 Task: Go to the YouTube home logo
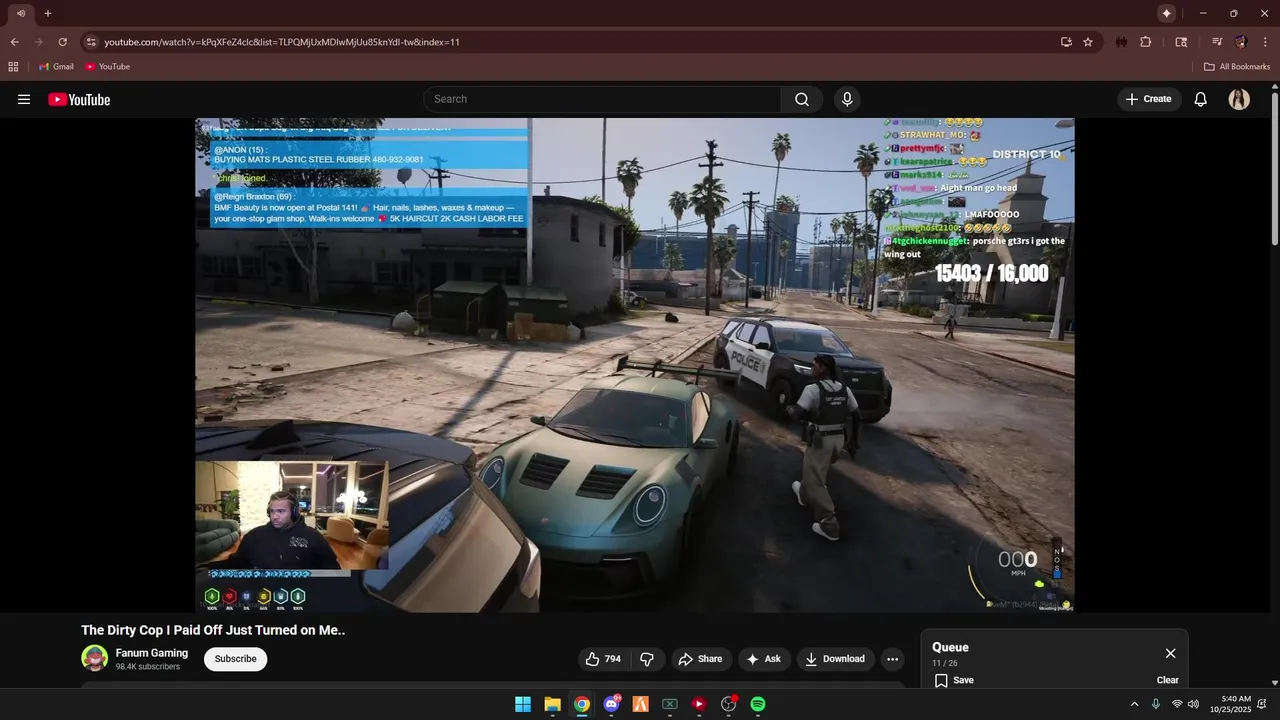pos(79,99)
